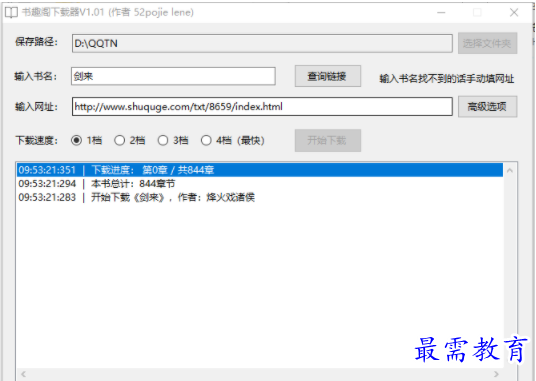The width and height of the screenshot is (536, 381).
Task: Open 高级选项 advanced options
Action: pyautogui.click(x=487, y=107)
